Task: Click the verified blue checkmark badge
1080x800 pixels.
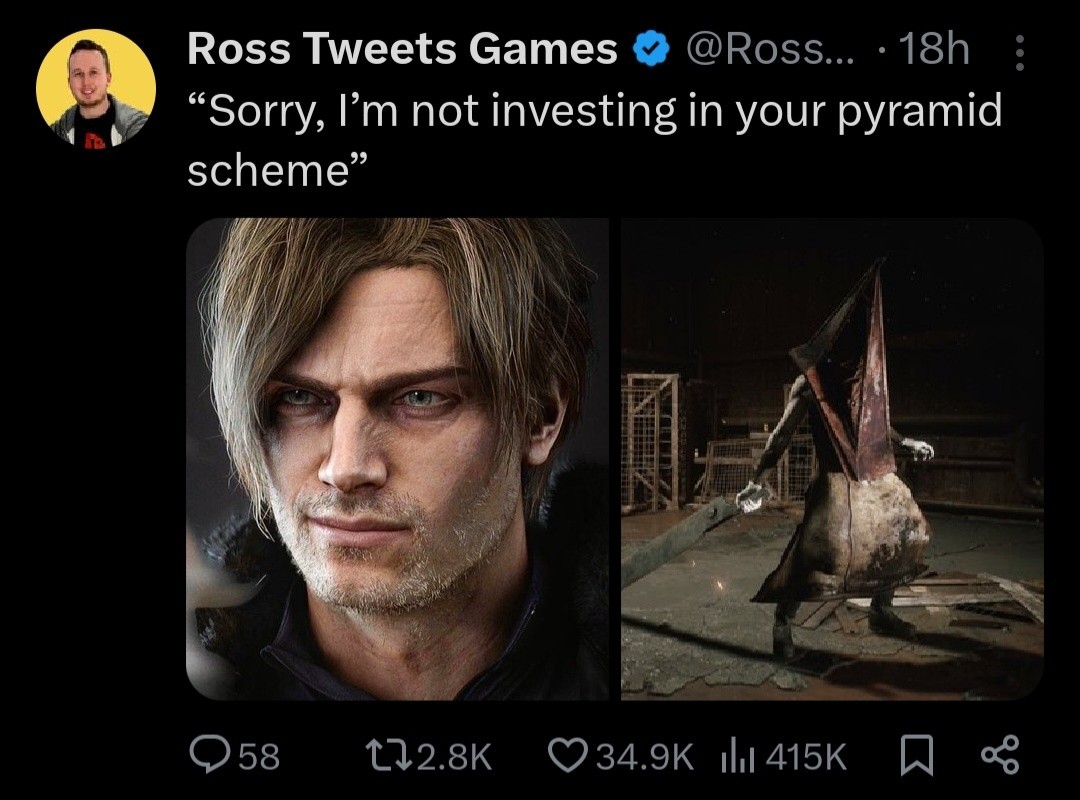Action: [653, 47]
